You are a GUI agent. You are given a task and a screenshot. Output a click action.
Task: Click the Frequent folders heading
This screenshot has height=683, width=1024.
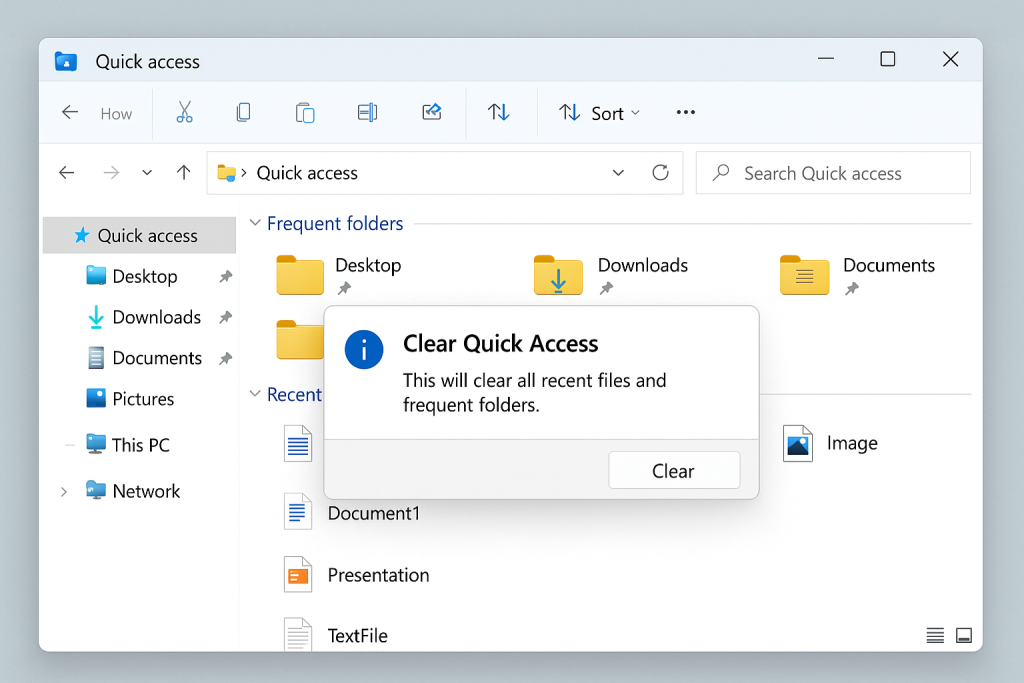tap(335, 223)
